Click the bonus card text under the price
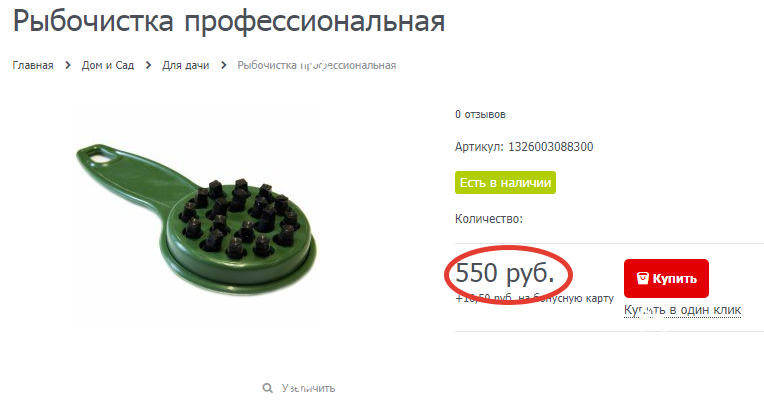Viewport: 764px width, 420px height. (x=534, y=298)
